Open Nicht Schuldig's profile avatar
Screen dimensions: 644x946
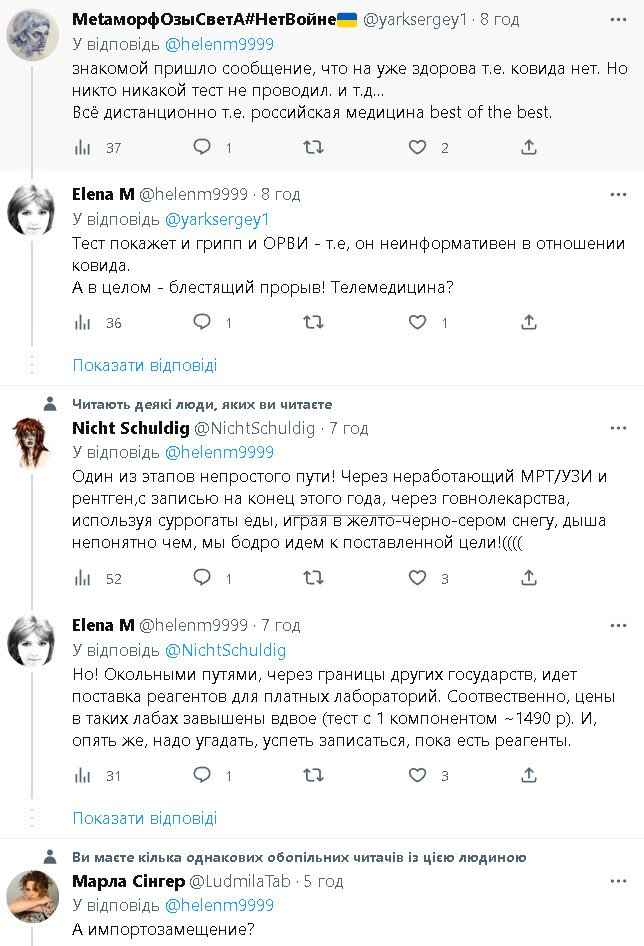(30, 443)
